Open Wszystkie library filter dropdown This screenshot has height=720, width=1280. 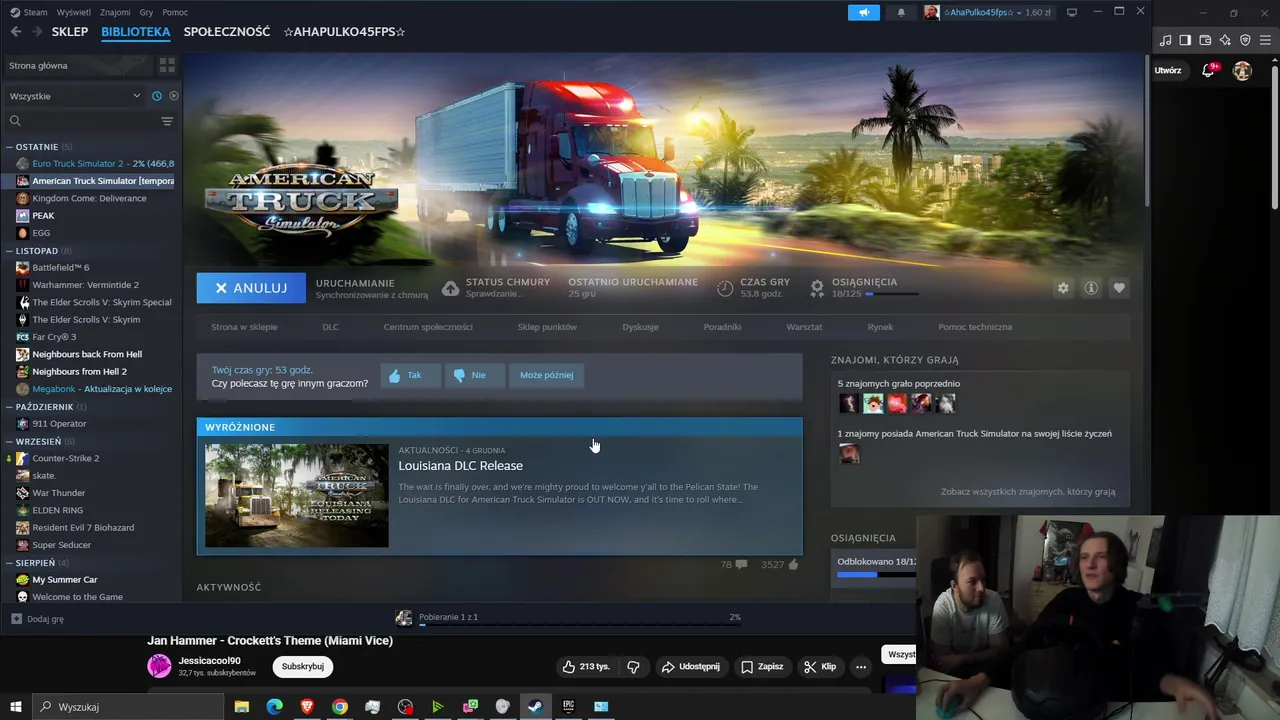point(75,96)
